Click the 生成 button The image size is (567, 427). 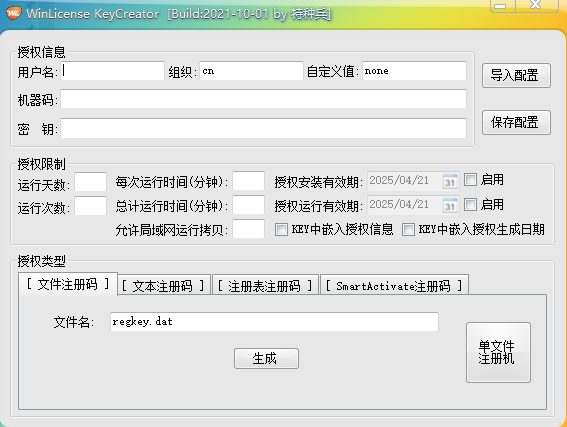tap(266, 358)
